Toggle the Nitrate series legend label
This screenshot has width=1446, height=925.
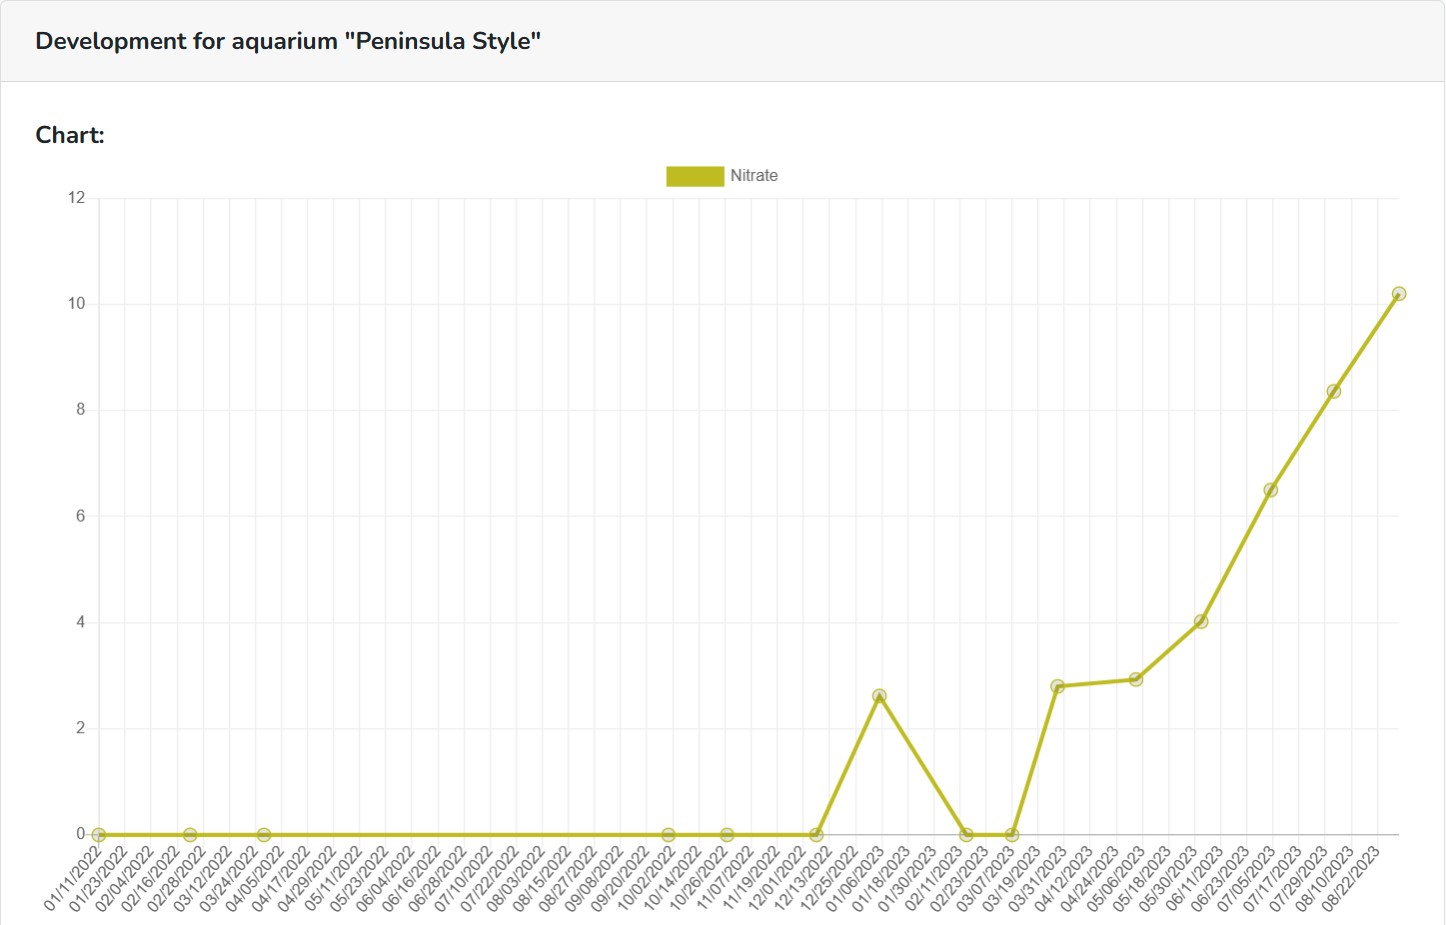pos(753,176)
